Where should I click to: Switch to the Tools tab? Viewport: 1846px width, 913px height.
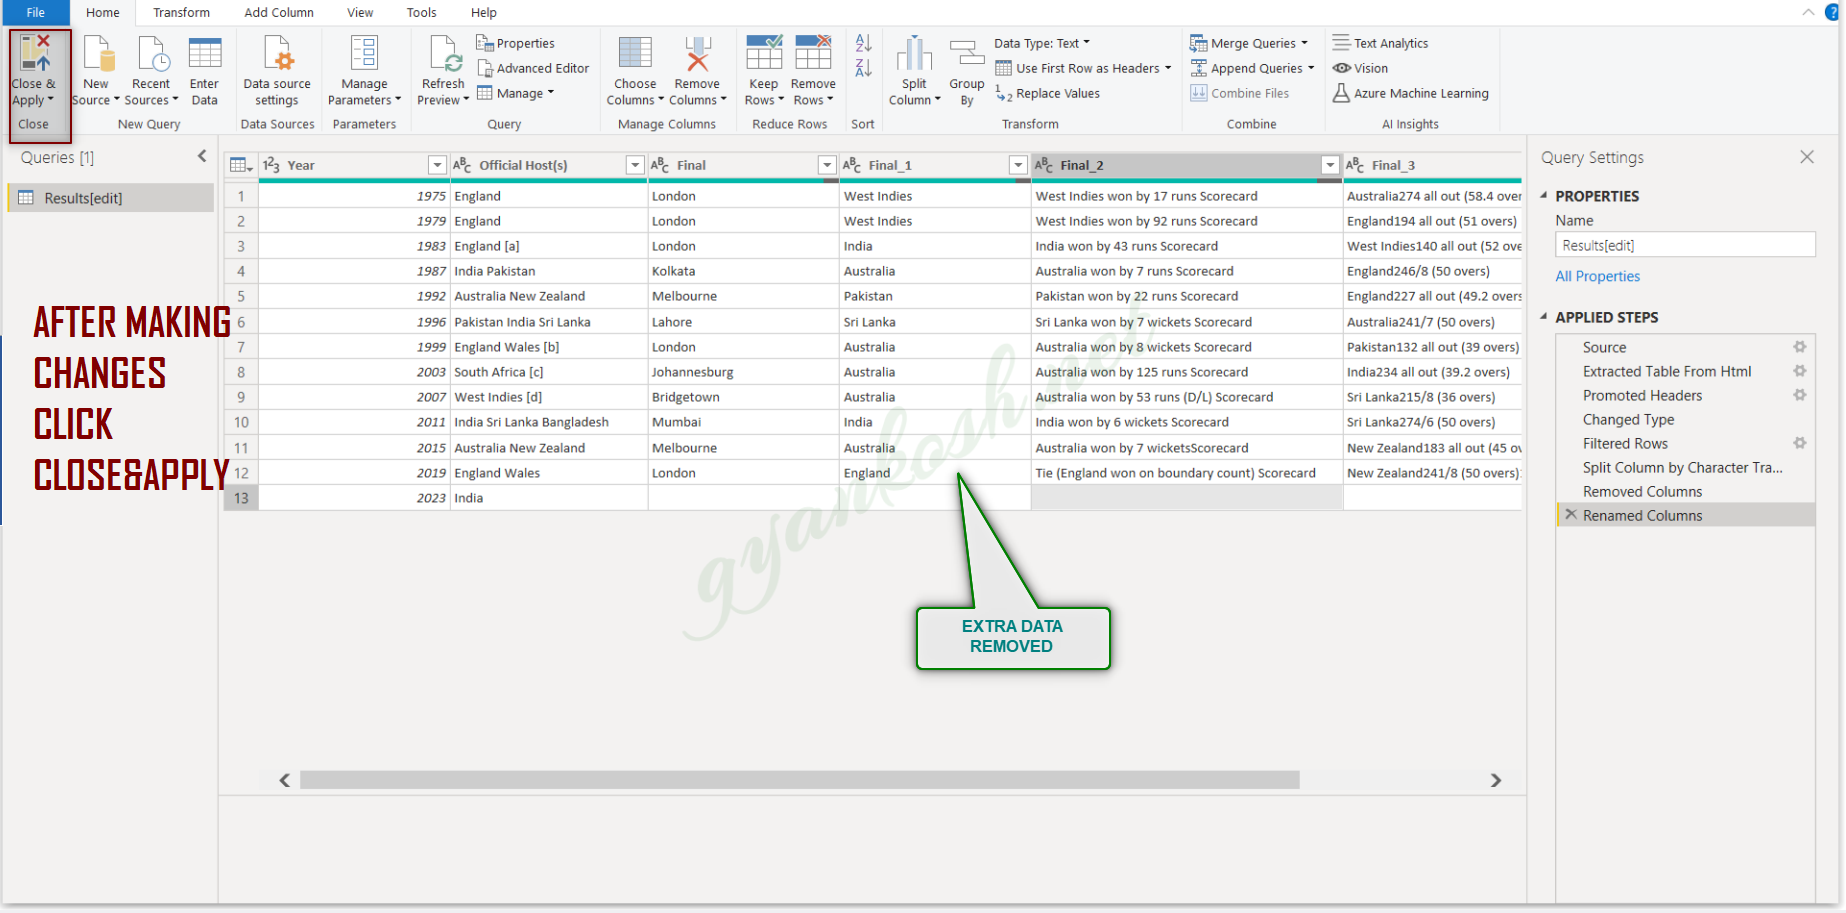[422, 13]
